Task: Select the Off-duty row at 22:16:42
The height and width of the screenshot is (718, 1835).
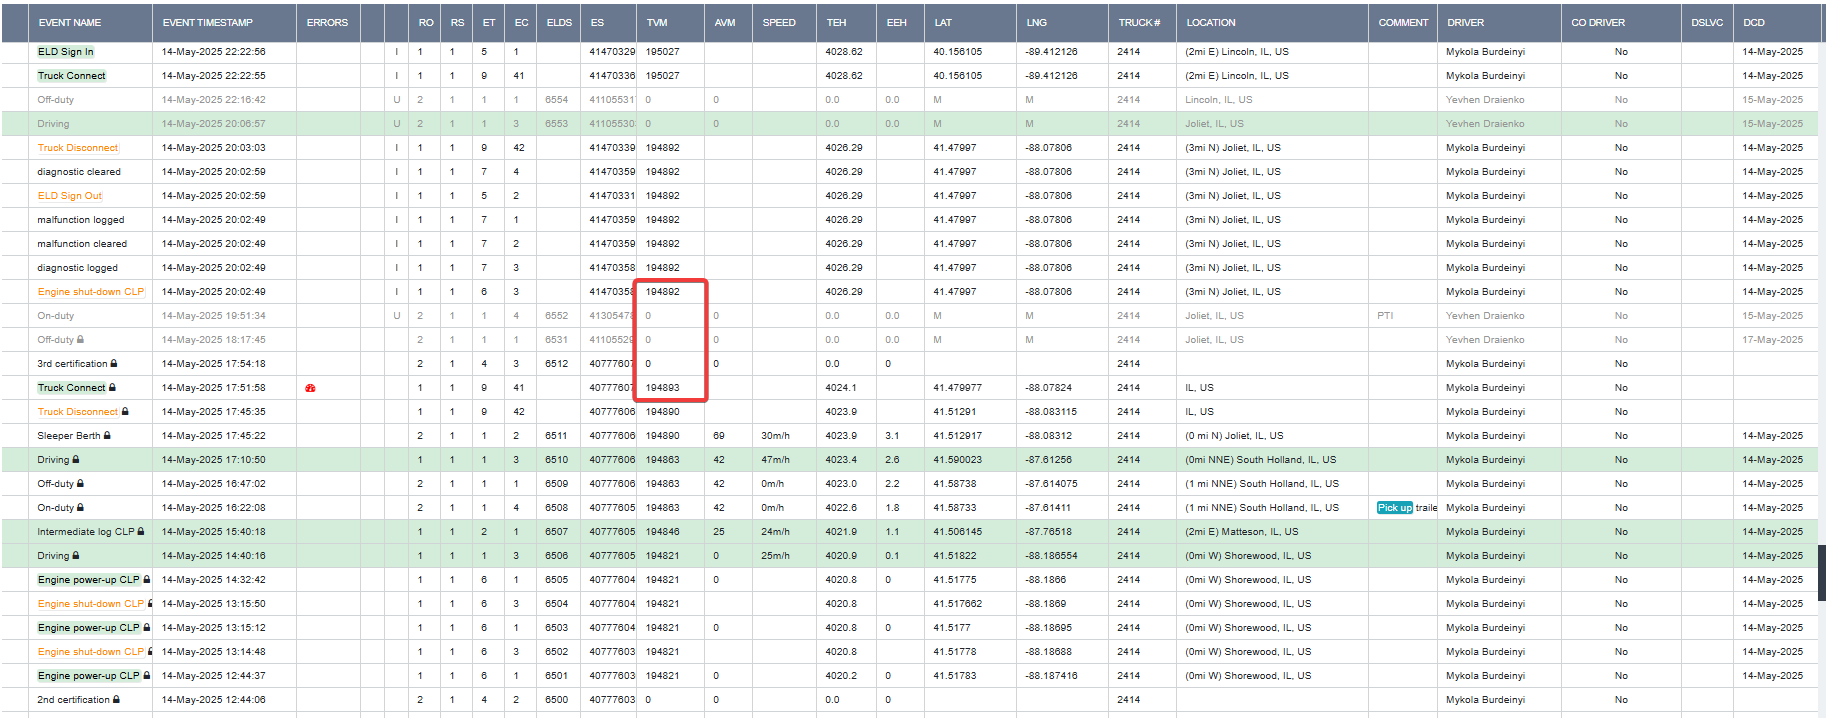Action: coord(910,100)
